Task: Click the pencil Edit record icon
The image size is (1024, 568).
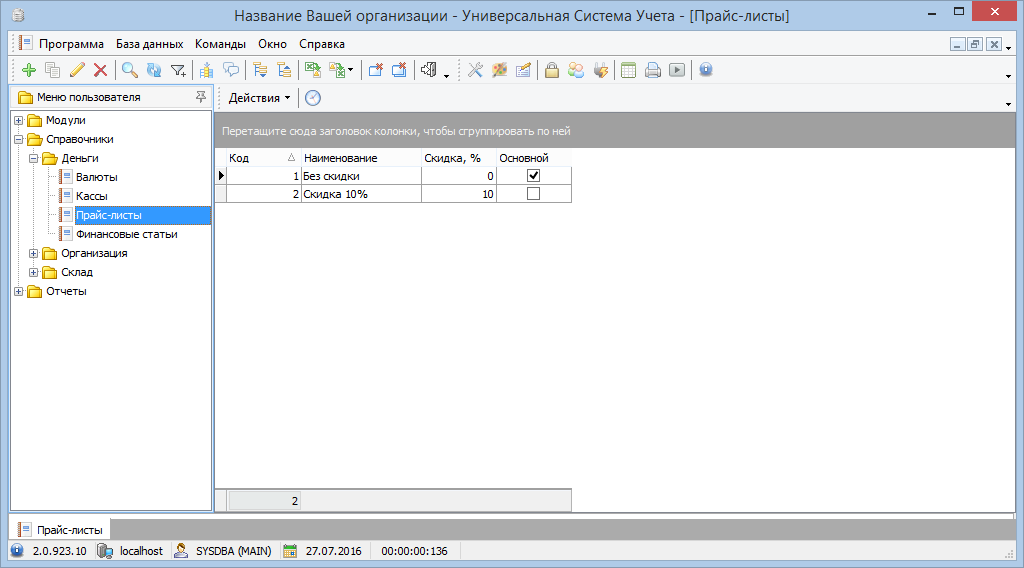Action: (77, 70)
